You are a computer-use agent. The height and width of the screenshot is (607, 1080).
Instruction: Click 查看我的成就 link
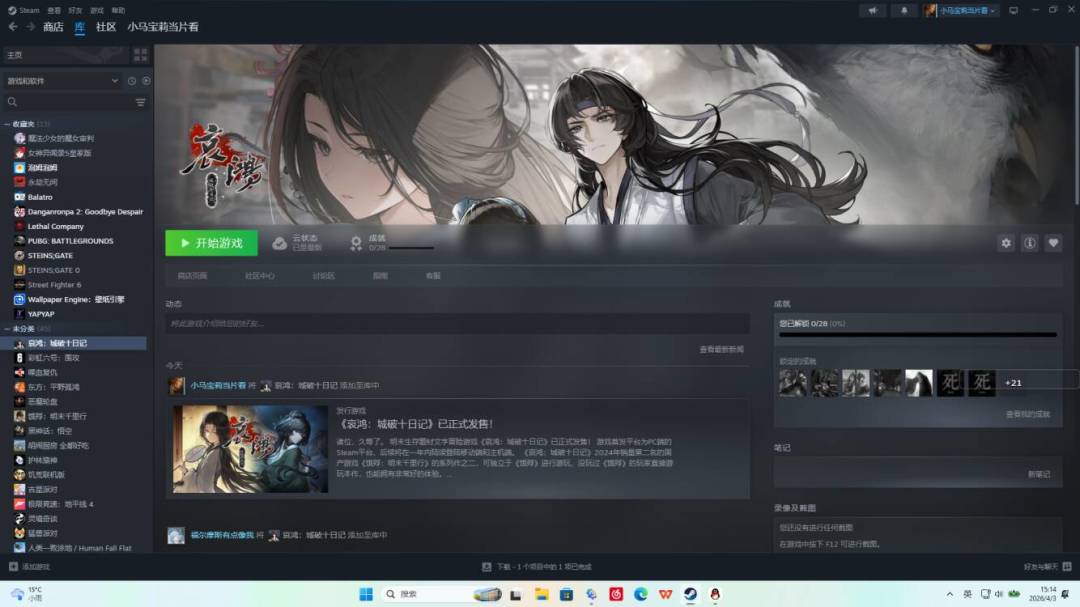[1028, 414]
